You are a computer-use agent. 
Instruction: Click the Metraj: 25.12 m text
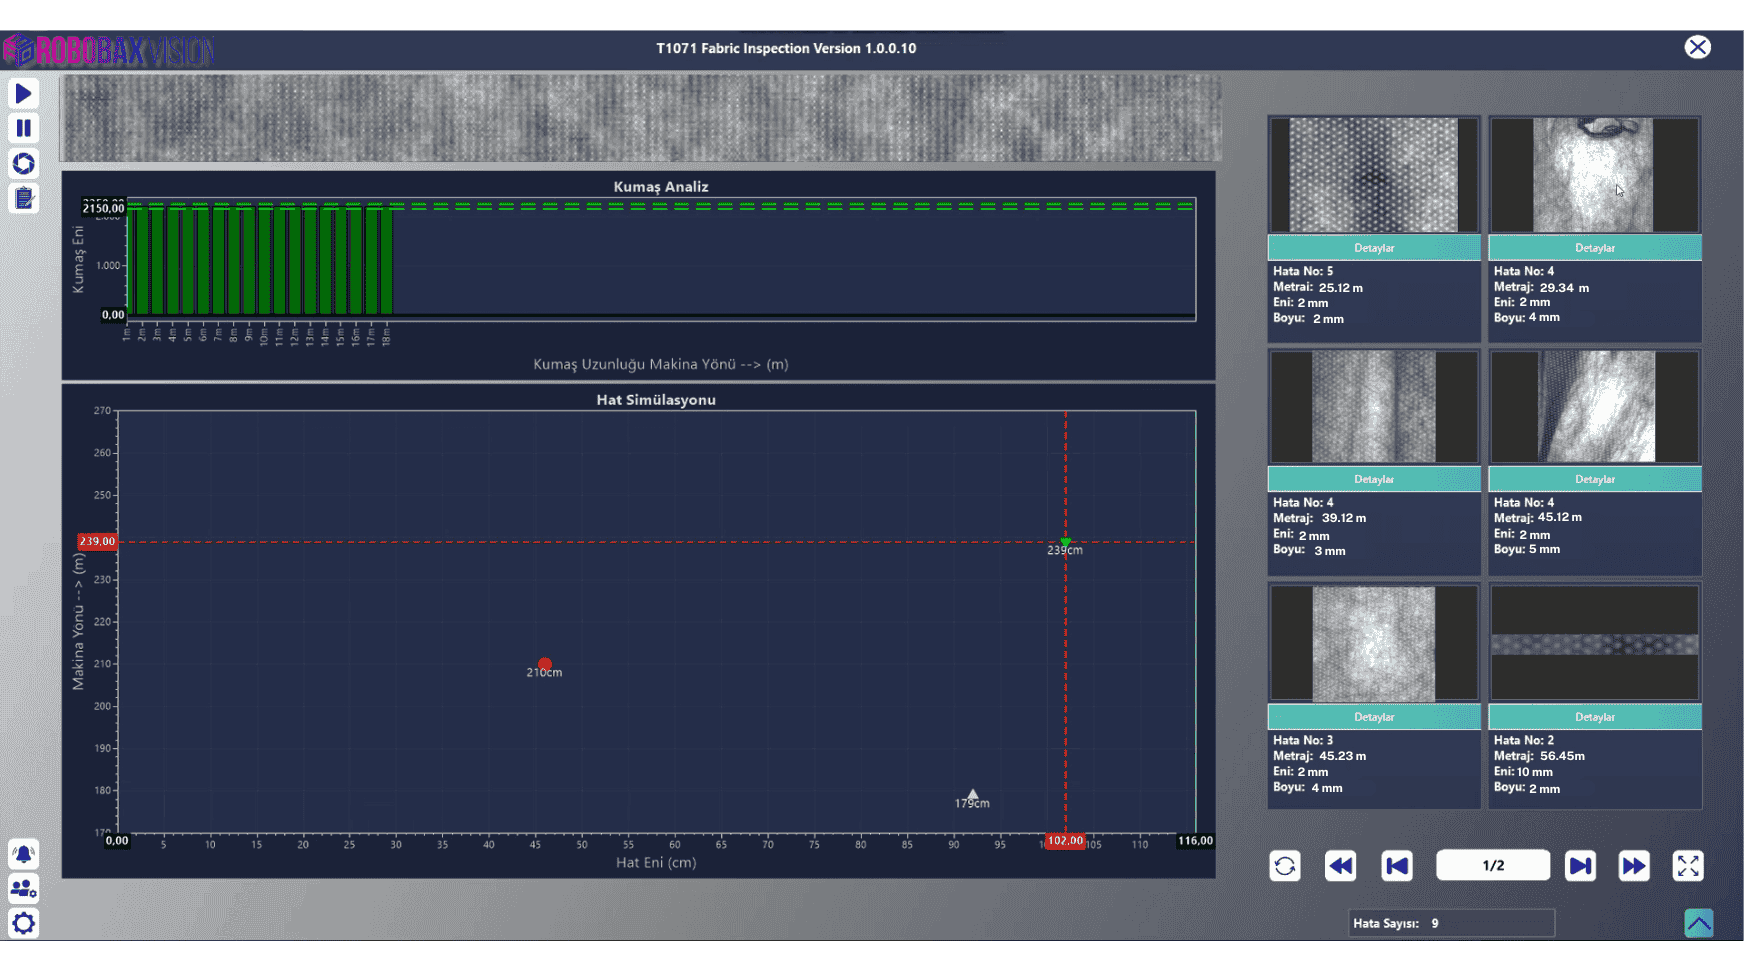(x=1318, y=287)
